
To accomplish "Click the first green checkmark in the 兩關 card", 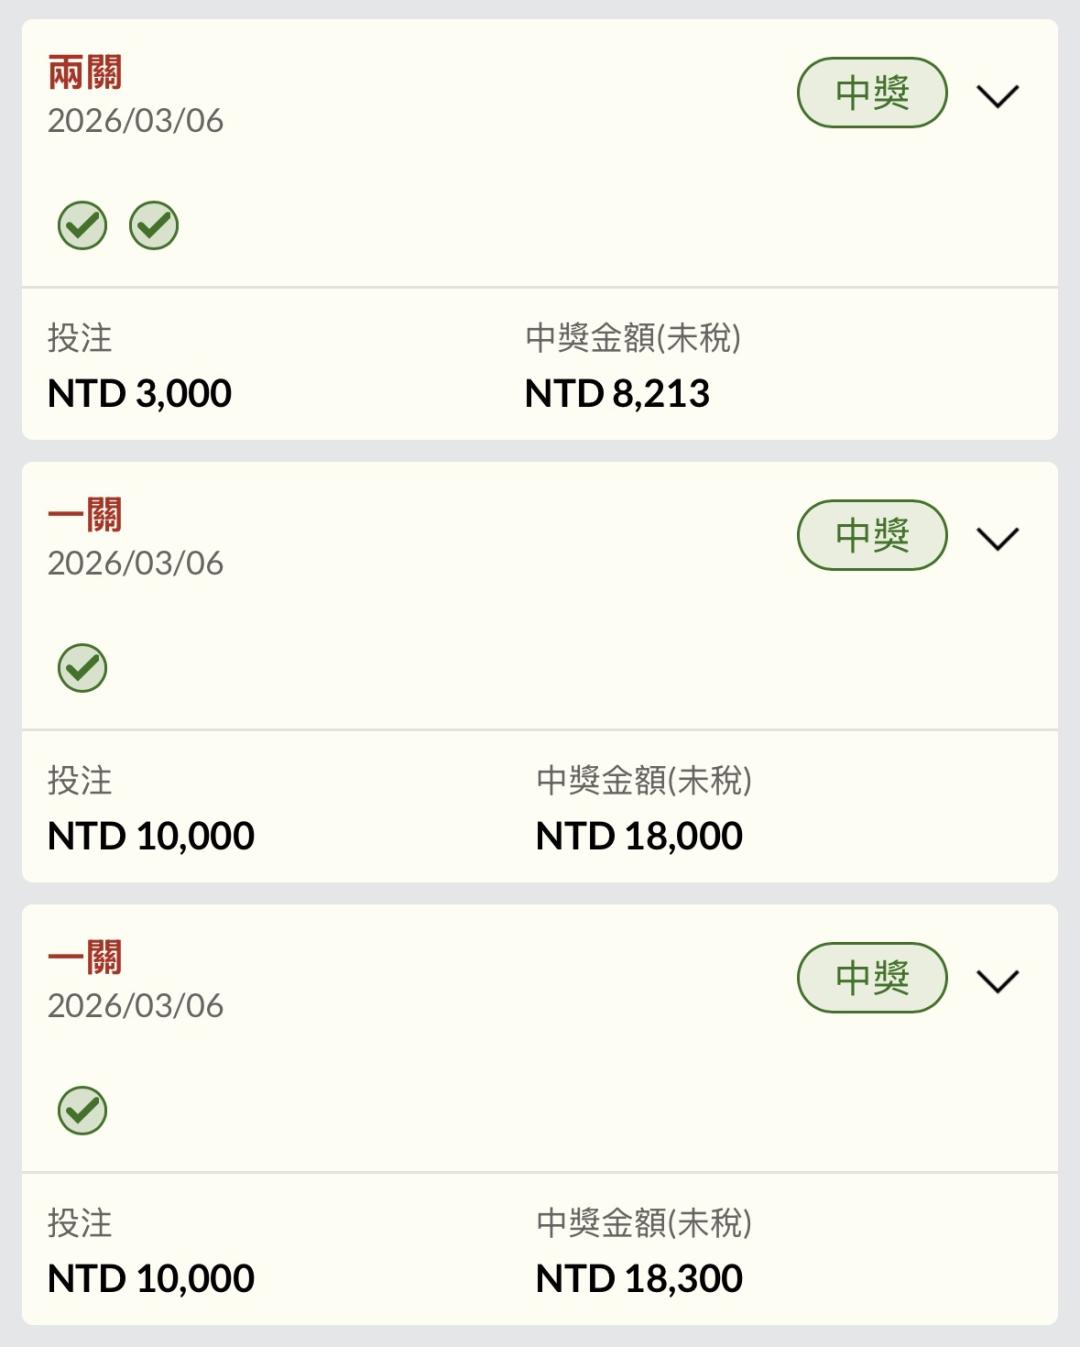I will point(82,225).
